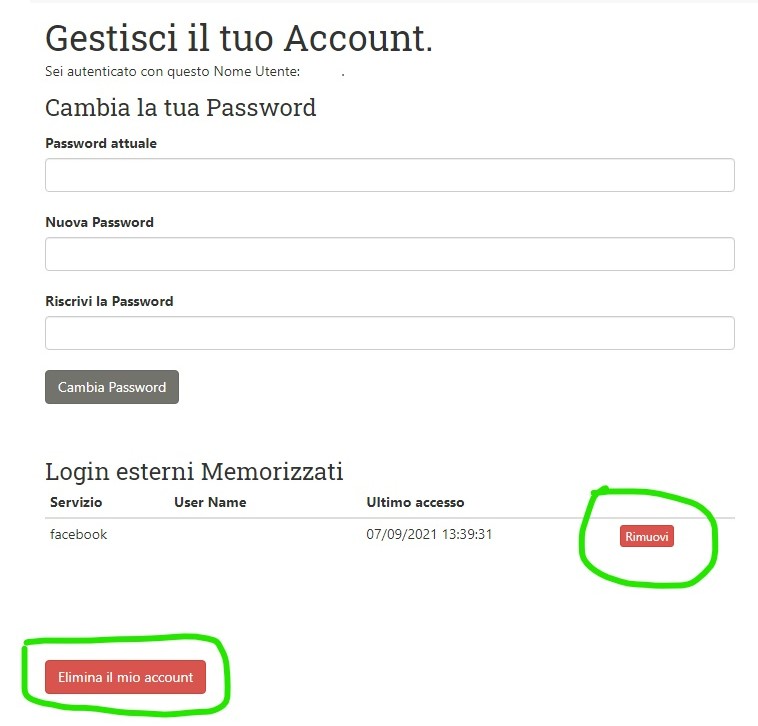Select the Ultimo accesso column header

coord(415,502)
